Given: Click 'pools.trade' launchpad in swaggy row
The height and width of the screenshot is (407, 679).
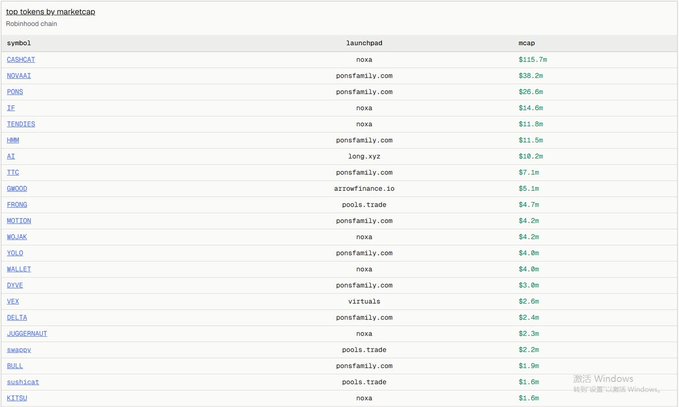Looking at the screenshot, I should 364,350.
